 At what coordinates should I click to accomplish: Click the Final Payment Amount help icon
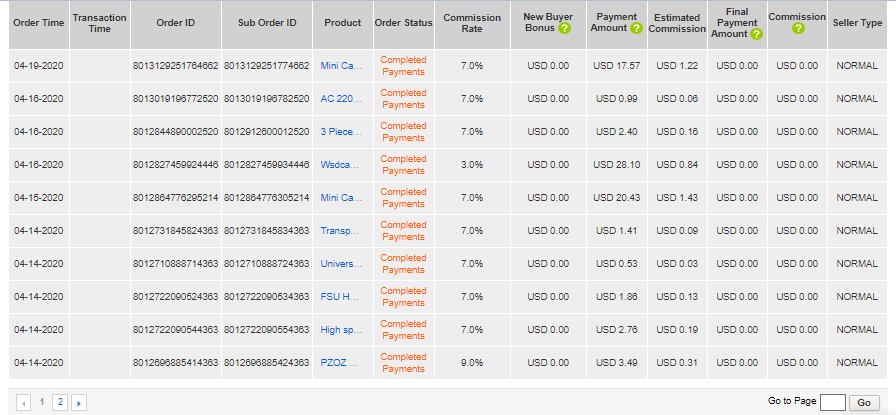tap(756, 34)
